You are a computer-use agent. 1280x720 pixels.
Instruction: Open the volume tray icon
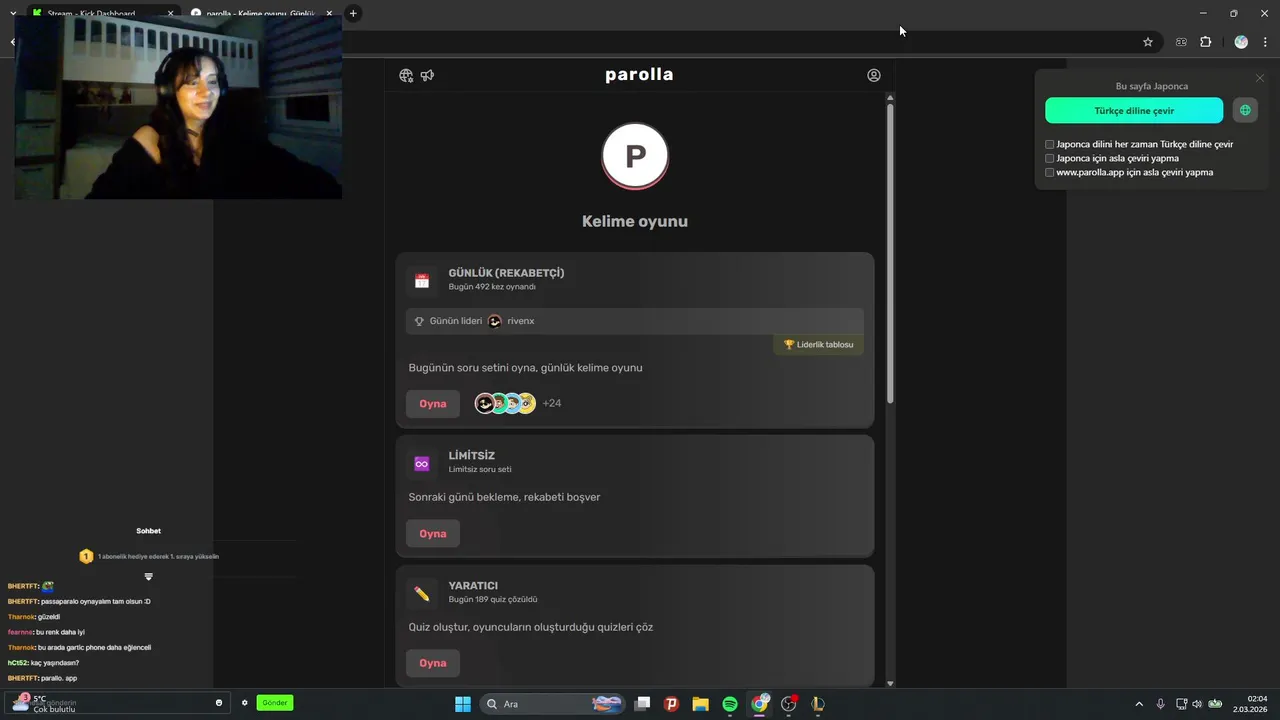click(1197, 704)
